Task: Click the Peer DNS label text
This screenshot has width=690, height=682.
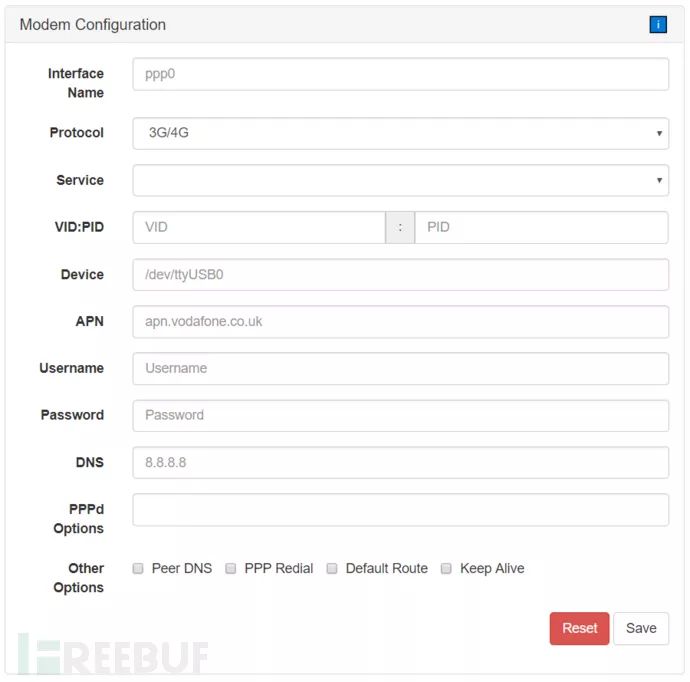Action: [182, 569]
